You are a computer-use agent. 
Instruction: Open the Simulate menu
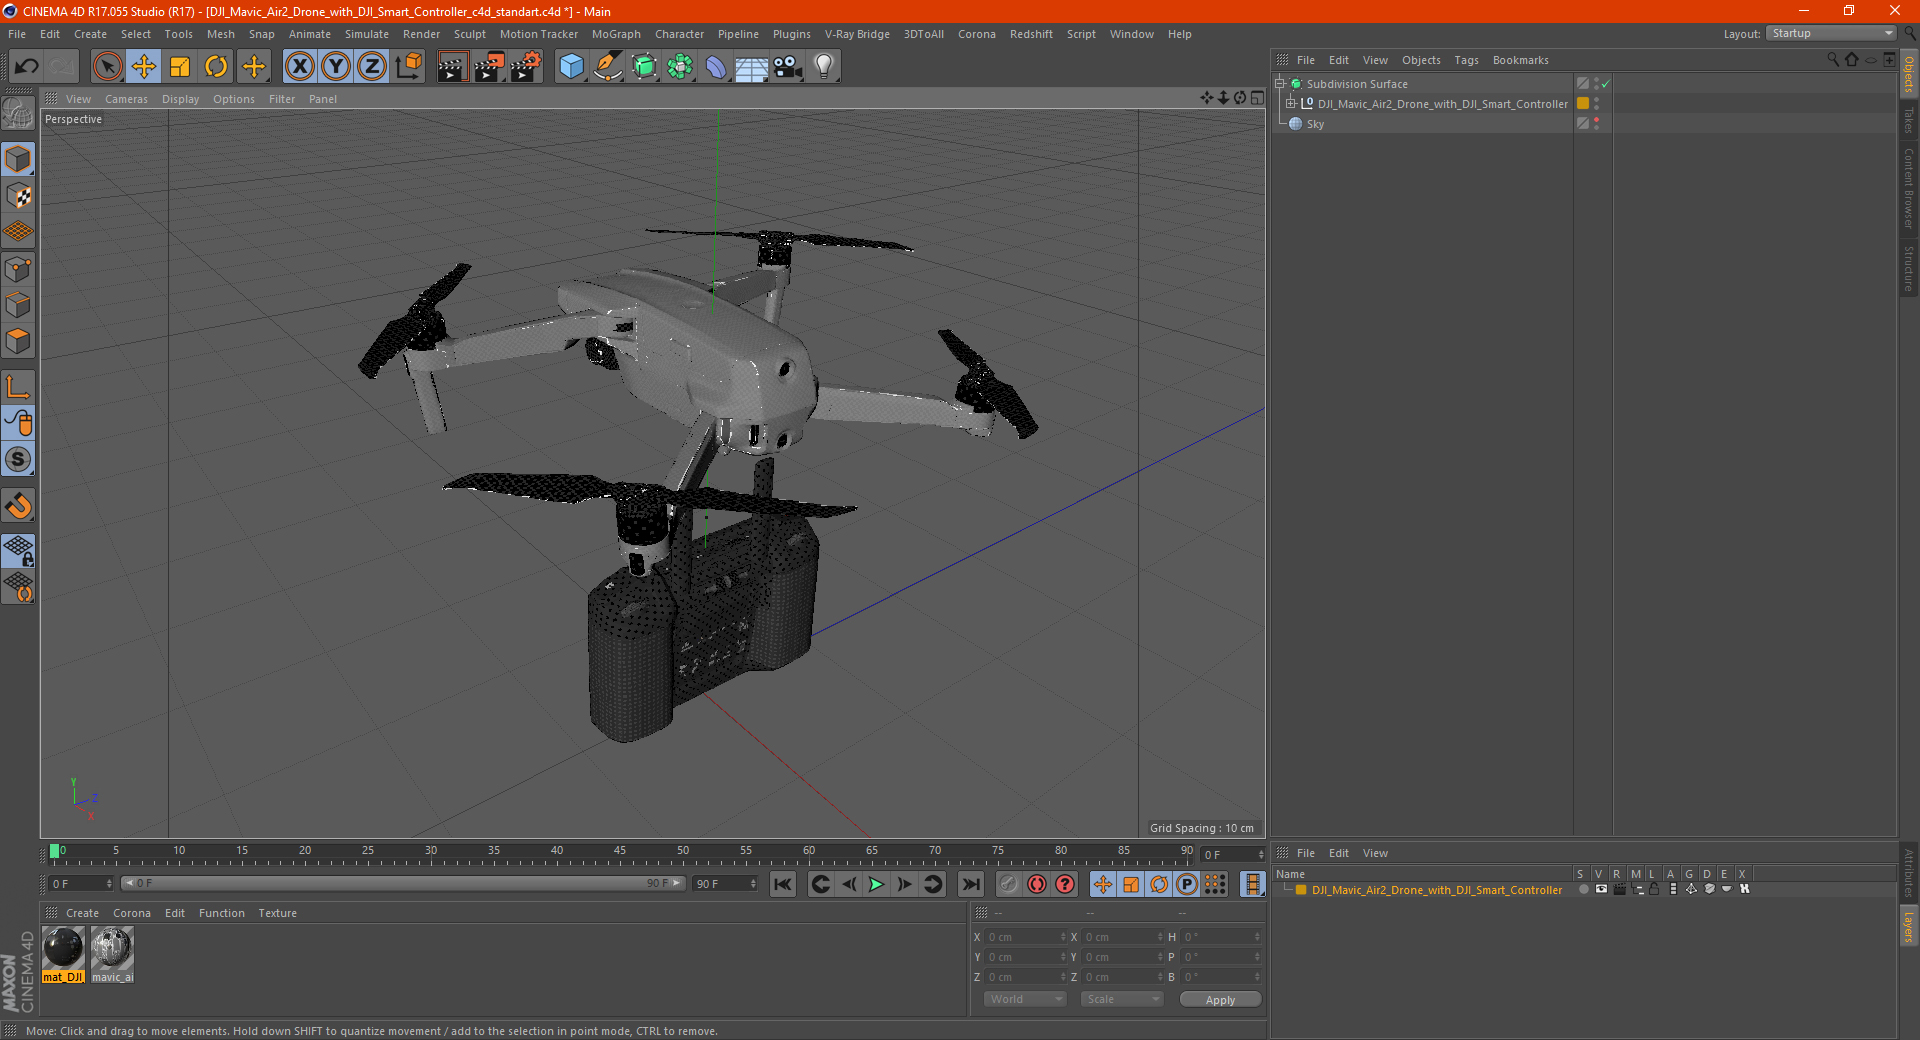[x=367, y=34]
